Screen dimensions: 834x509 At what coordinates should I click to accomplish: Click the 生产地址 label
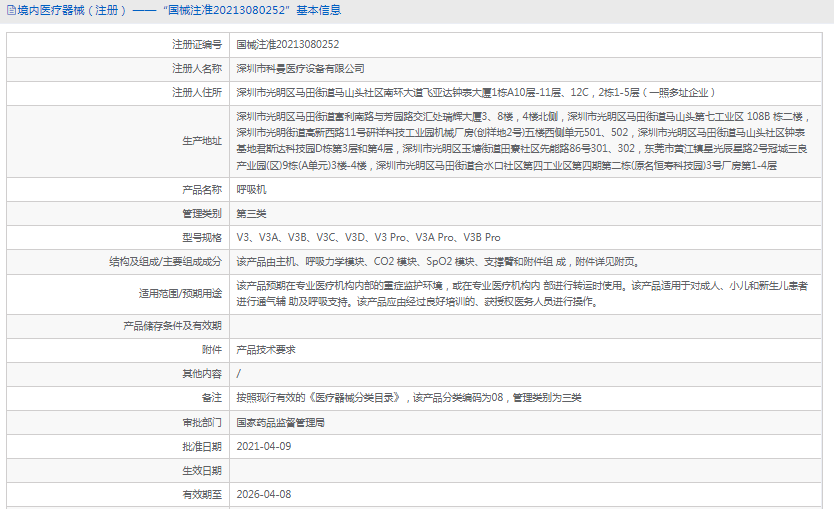(x=202, y=141)
